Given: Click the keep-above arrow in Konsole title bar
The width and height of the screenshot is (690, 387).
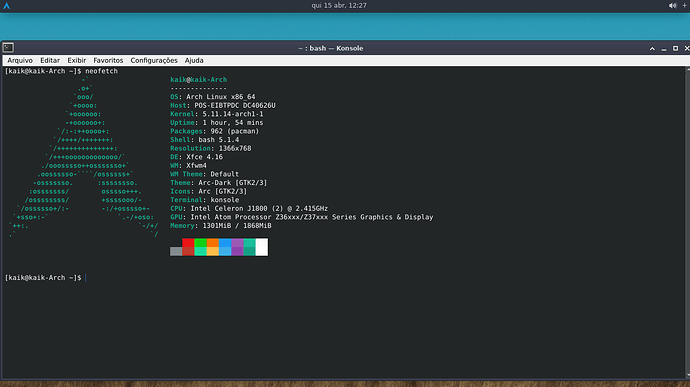Looking at the screenshot, I should (652, 48).
